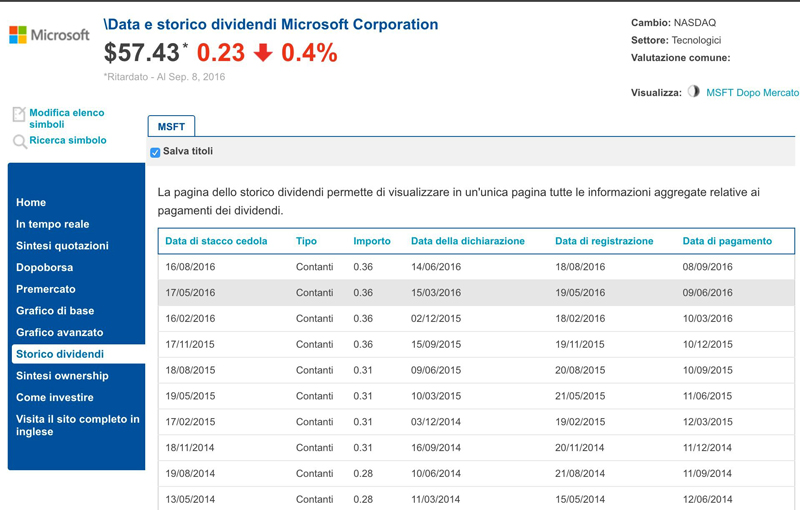Click ex-dividend date 13/05/2014

pos(190,499)
